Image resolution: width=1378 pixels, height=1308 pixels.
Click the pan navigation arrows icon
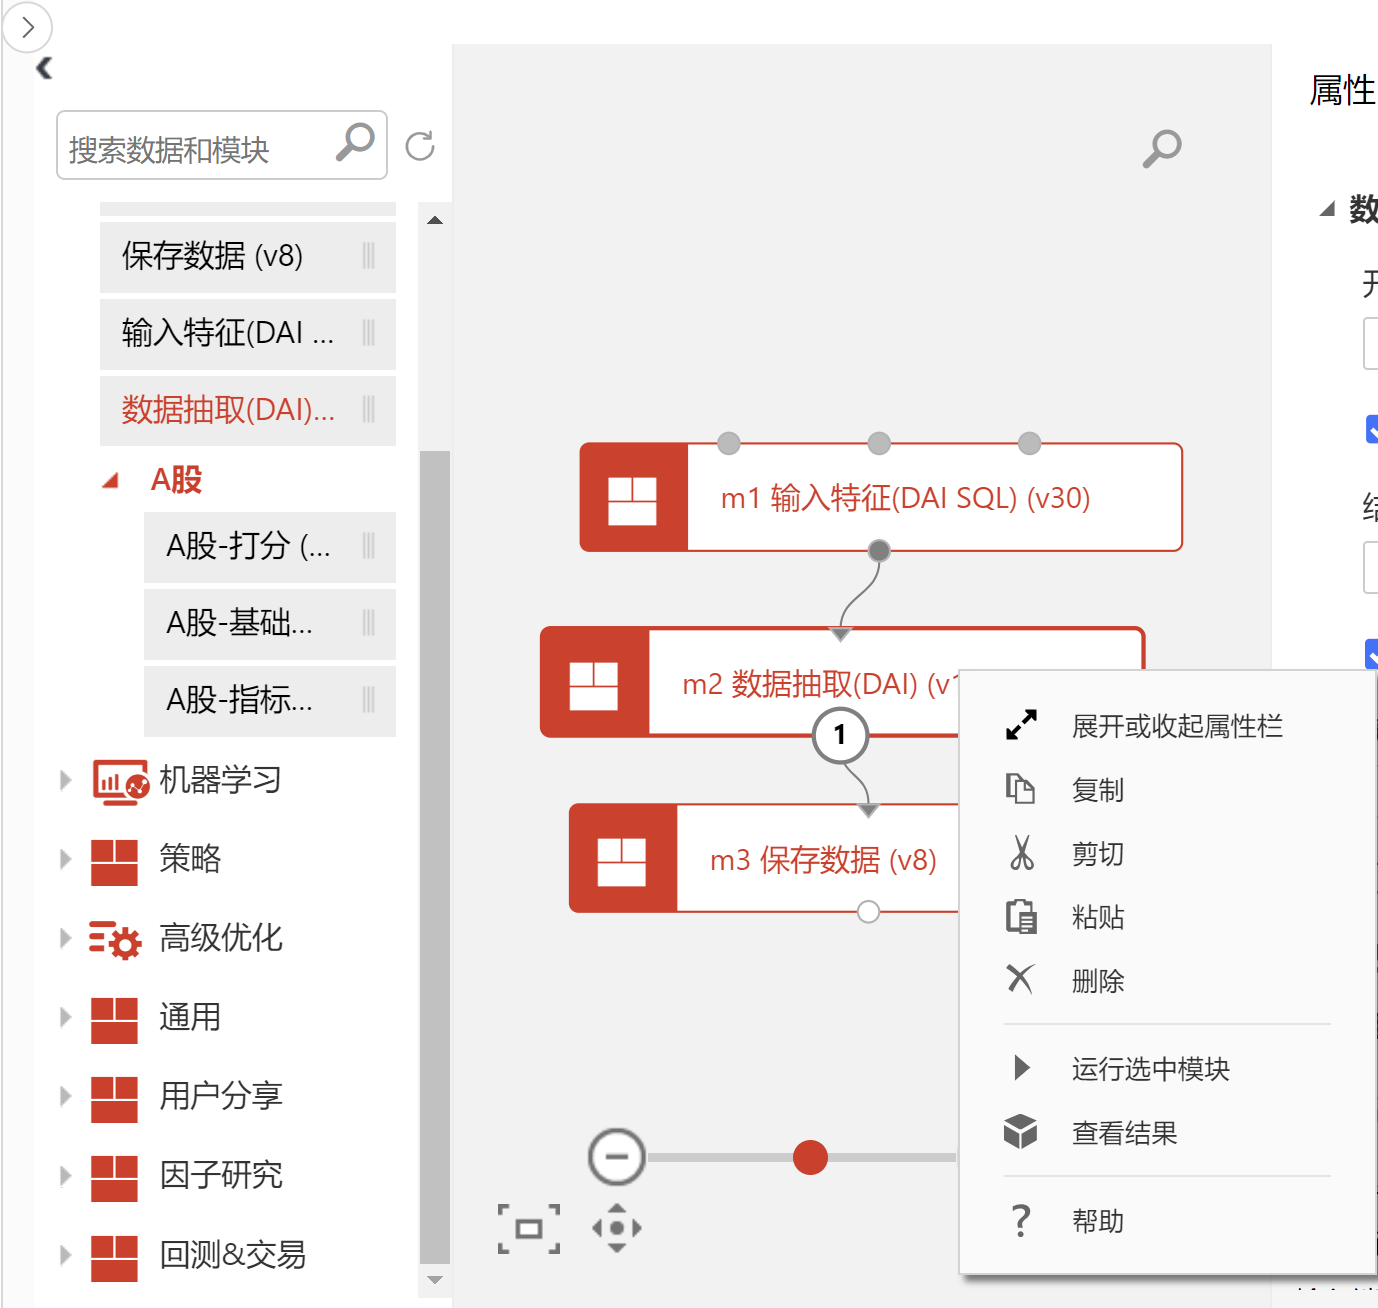pos(617,1228)
